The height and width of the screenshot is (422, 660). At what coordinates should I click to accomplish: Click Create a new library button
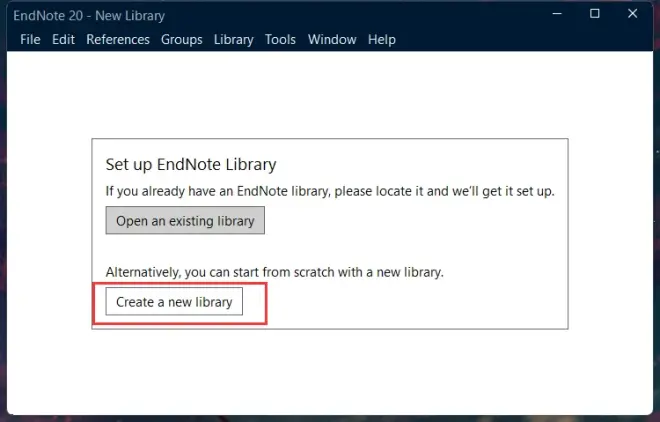pyautogui.click(x=174, y=302)
